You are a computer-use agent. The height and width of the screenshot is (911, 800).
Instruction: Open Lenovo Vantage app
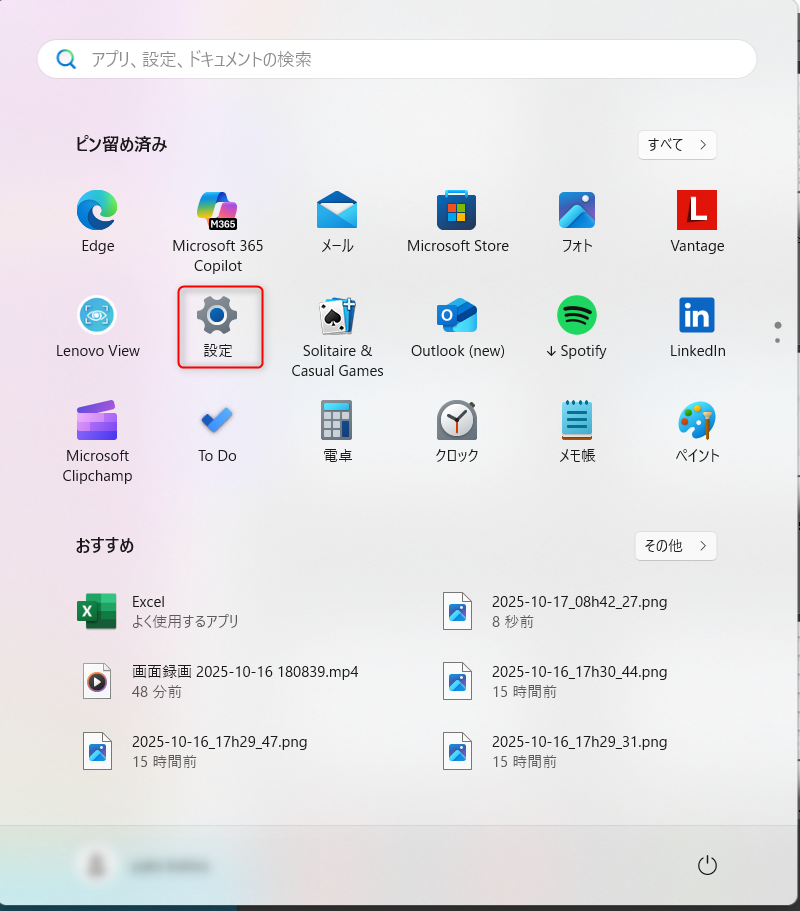[x=697, y=222]
